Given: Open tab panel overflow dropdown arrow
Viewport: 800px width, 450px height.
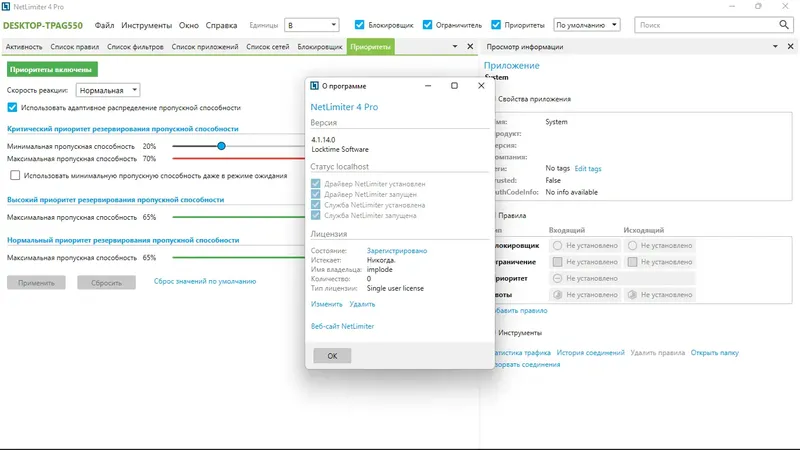Looking at the screenshot, I should coord(455,46).
